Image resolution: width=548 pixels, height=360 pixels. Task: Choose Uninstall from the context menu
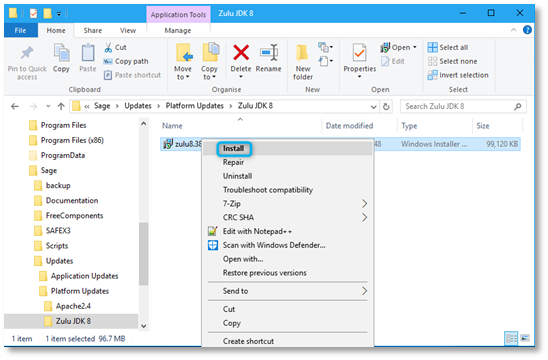(x=288, y=176)
